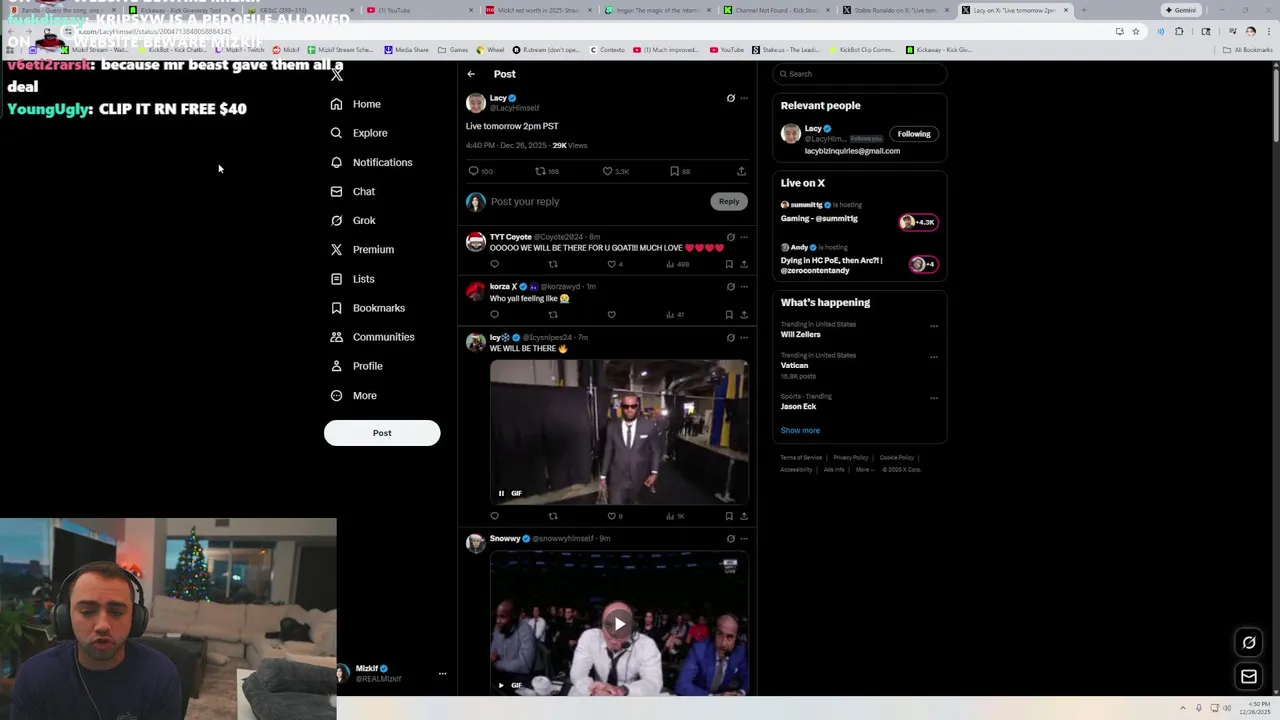Repost Lacy's Live tomorrow post
The width and height of the screenshot is (1280, 720).
pyautogui.click(x=541, y=171)
